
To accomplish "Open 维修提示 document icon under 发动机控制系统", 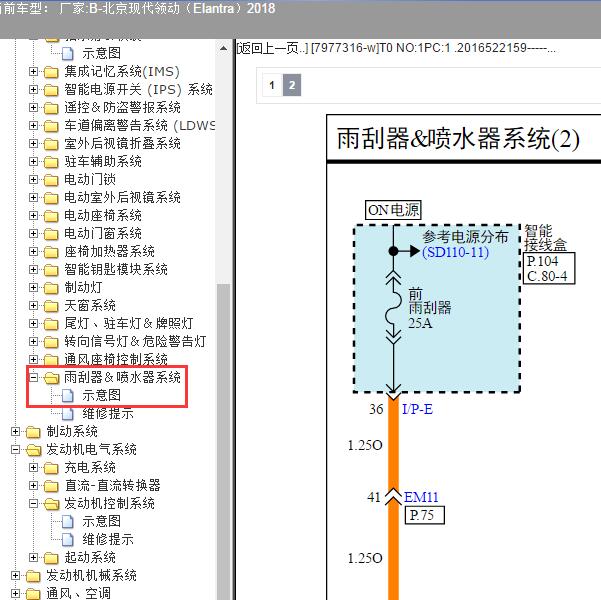I will pyautogui.click(x=68, y=539).
